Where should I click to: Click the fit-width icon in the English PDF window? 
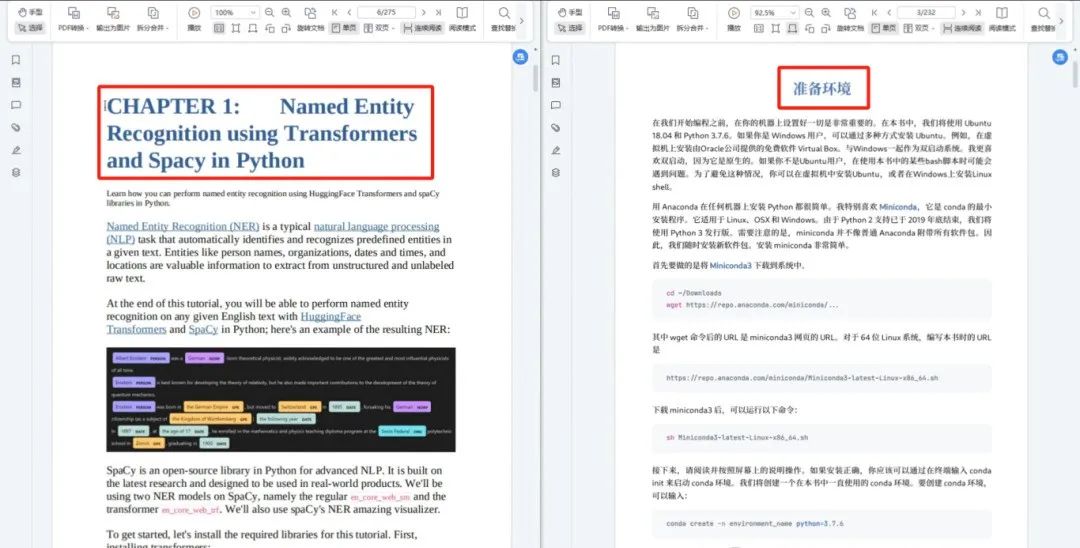pyautogui.click(x=253, y=28)
